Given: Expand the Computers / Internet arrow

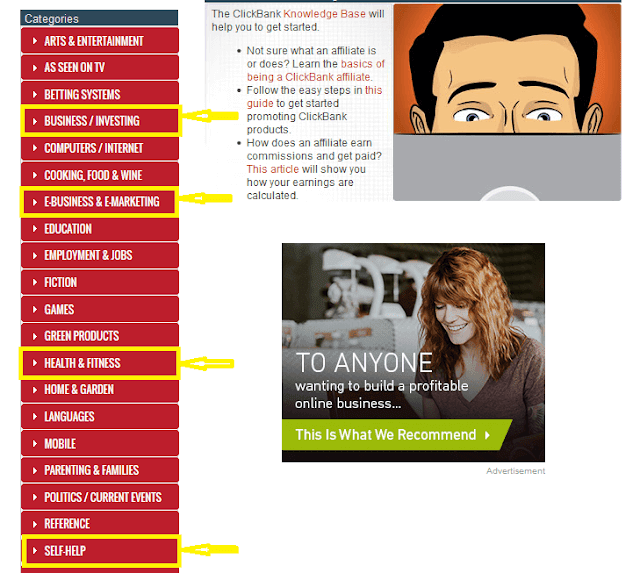Looking at the screenshot, I should click(35, 148).
